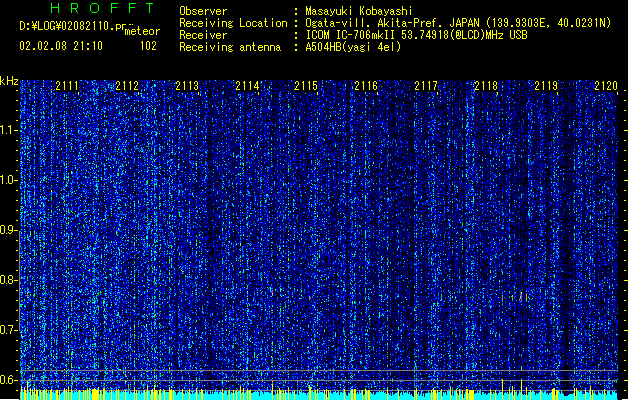This screenshot has width=629, height=400.
Task: Click the 2119 time marker
Action: [x=546, y=86]
